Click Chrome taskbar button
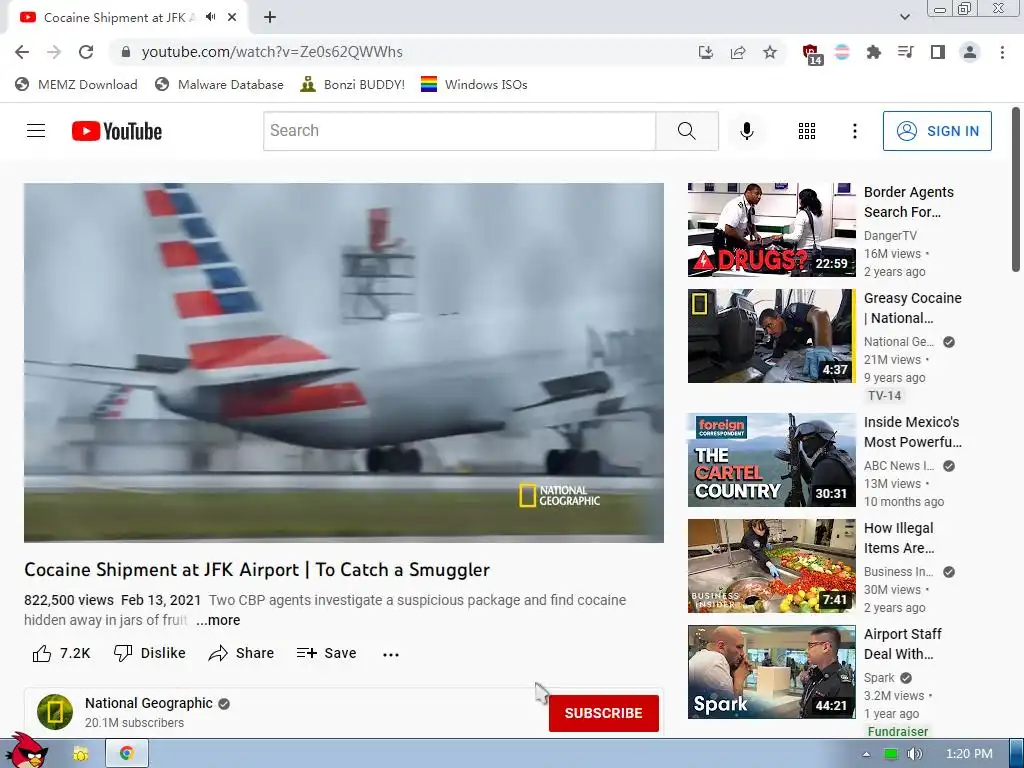Viewport: 1024px width, 768px height. [x=127, y=753]
